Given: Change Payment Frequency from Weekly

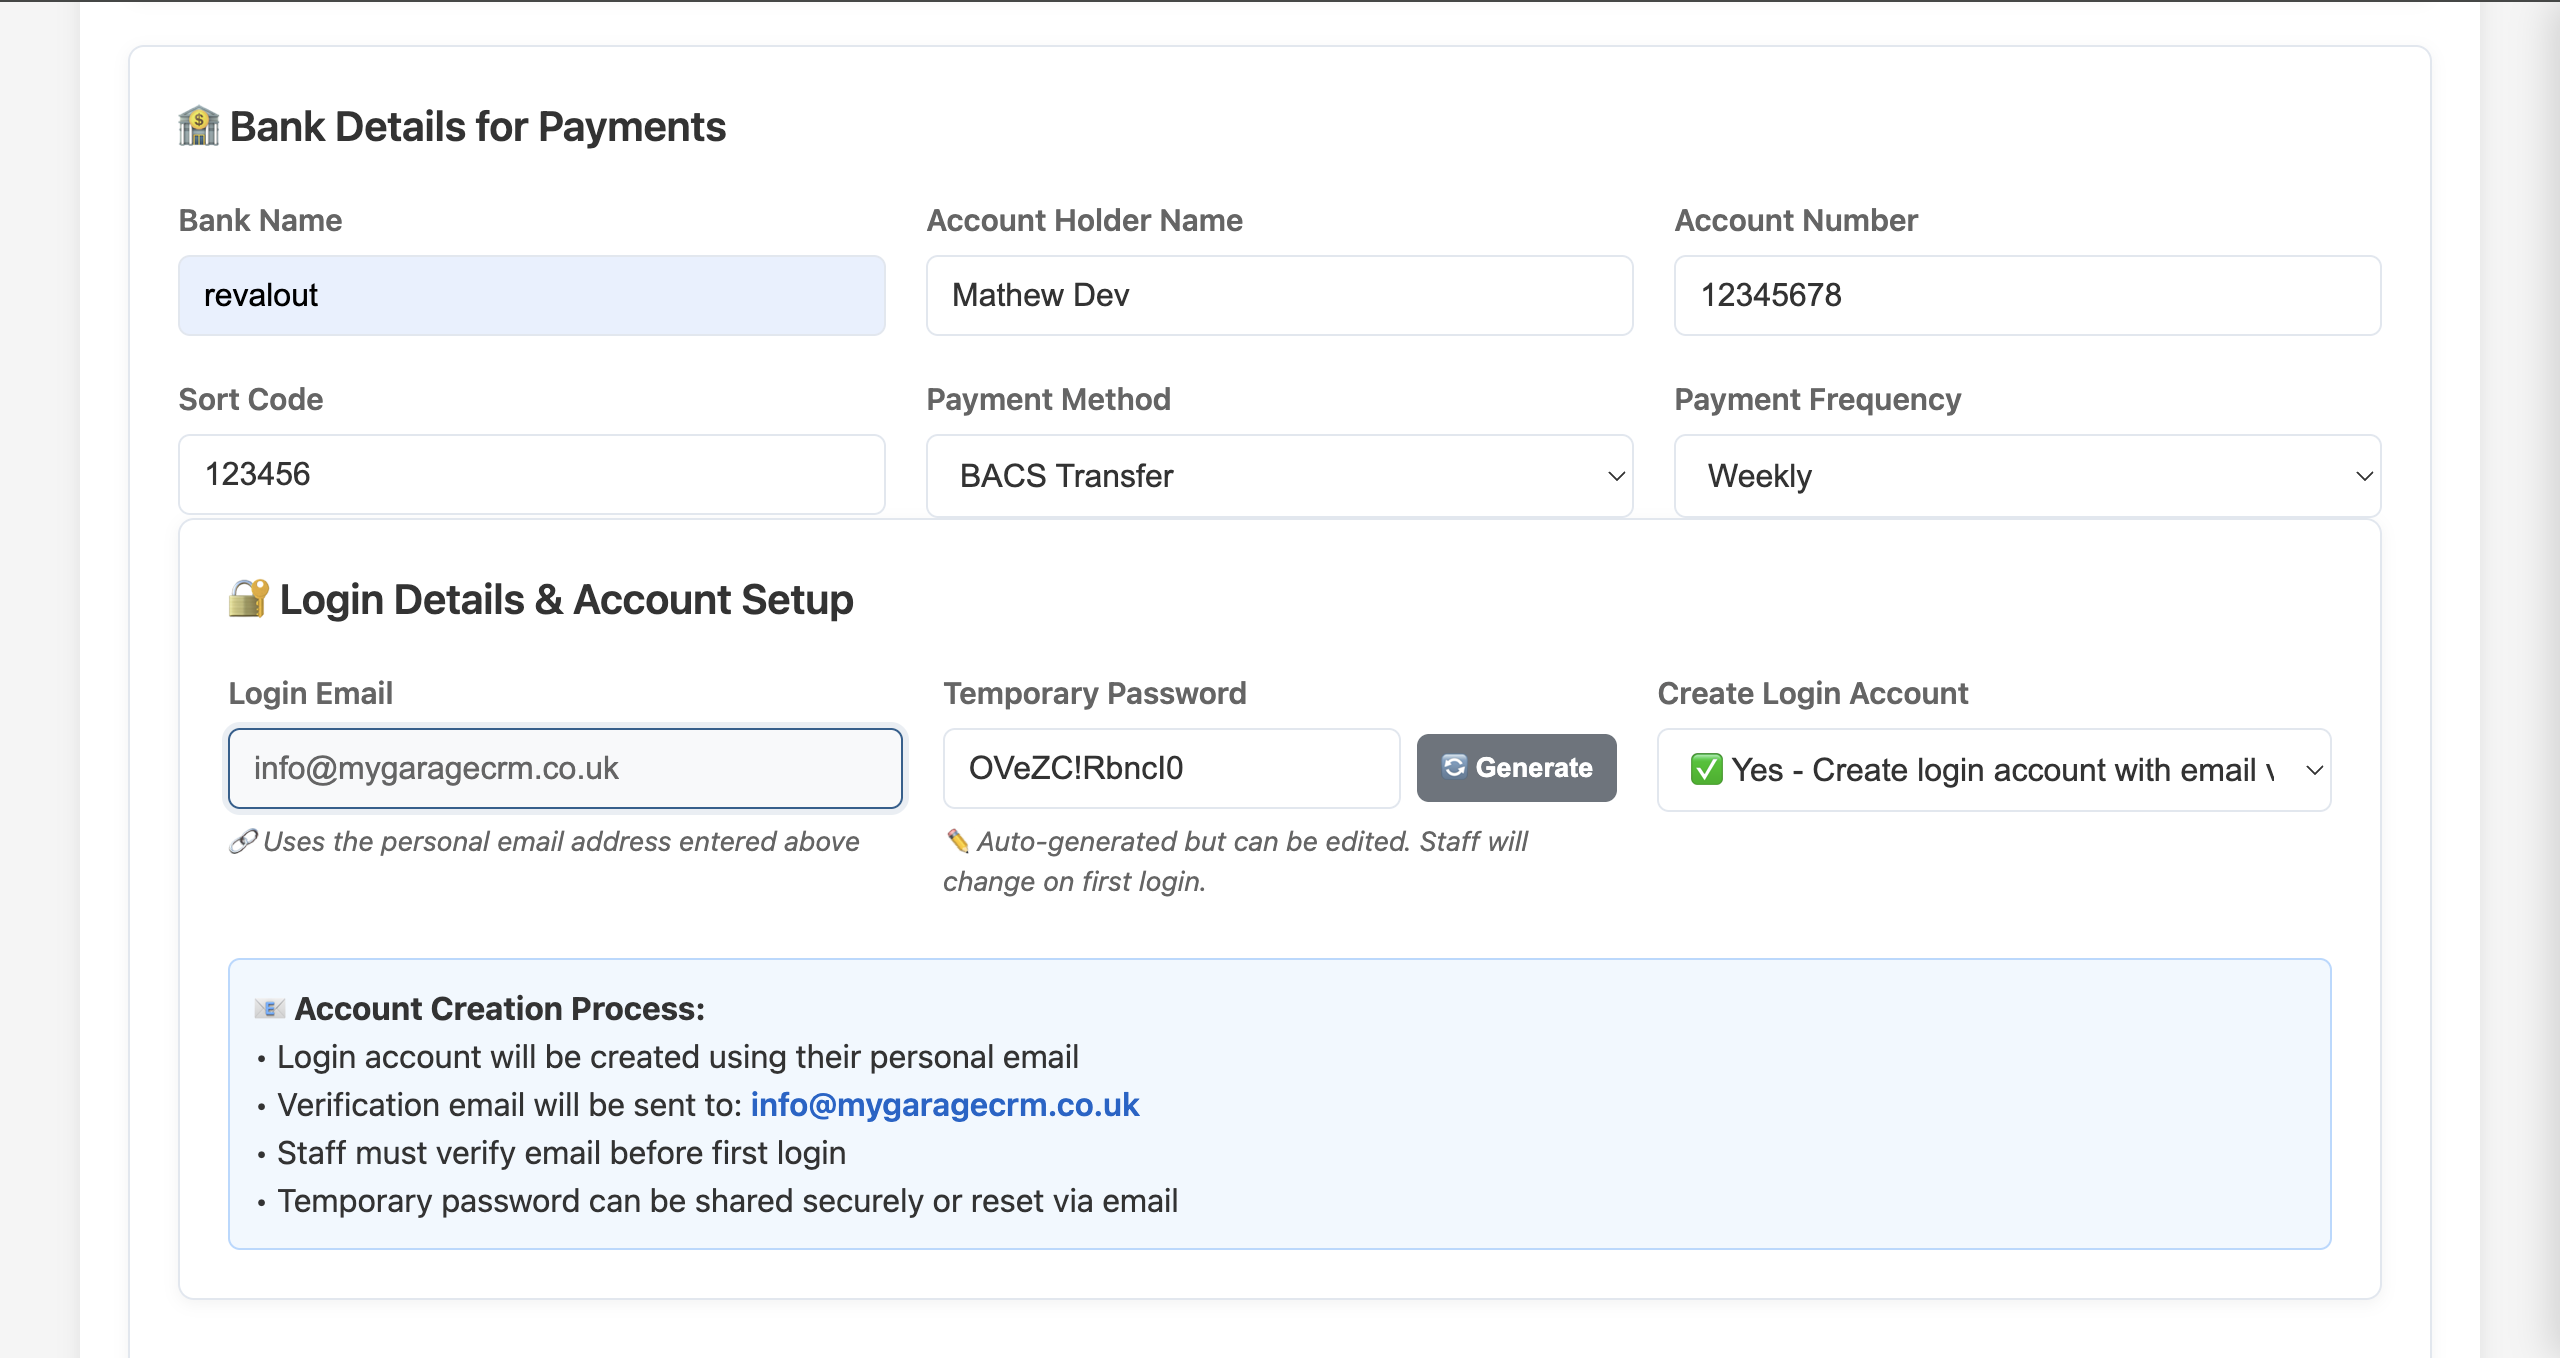Looking at the screenshot, I should pyautogui.click(x=2025, y=475).
